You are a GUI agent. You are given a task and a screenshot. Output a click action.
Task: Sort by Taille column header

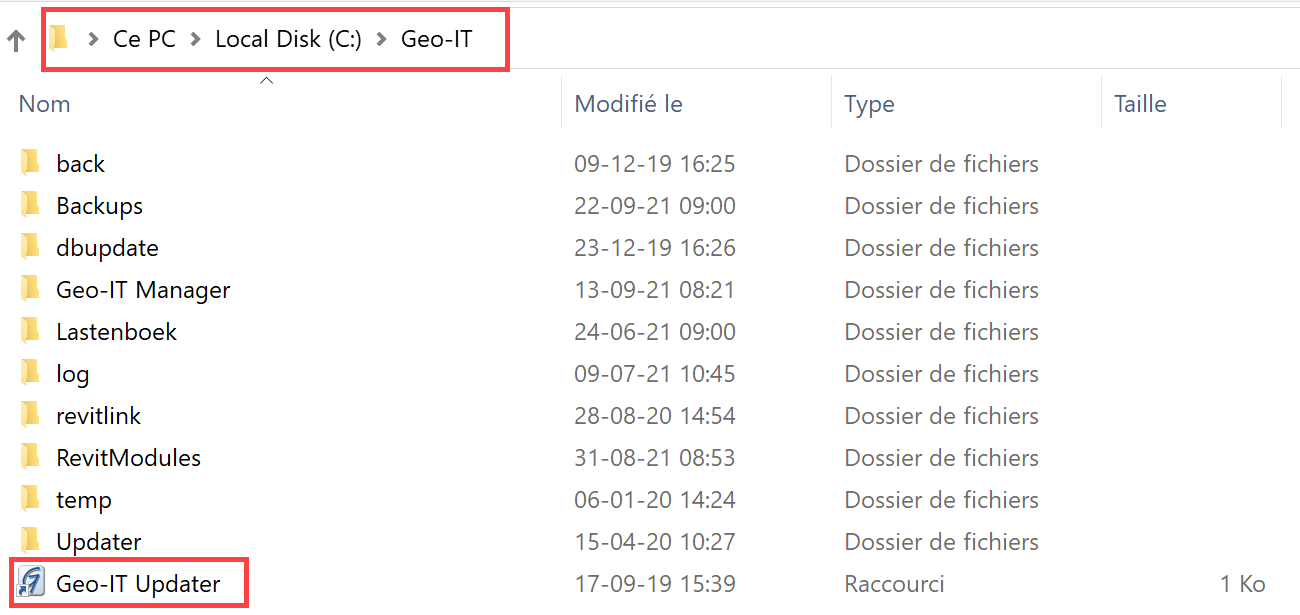pyautogui.click(x=1140, y=104)
